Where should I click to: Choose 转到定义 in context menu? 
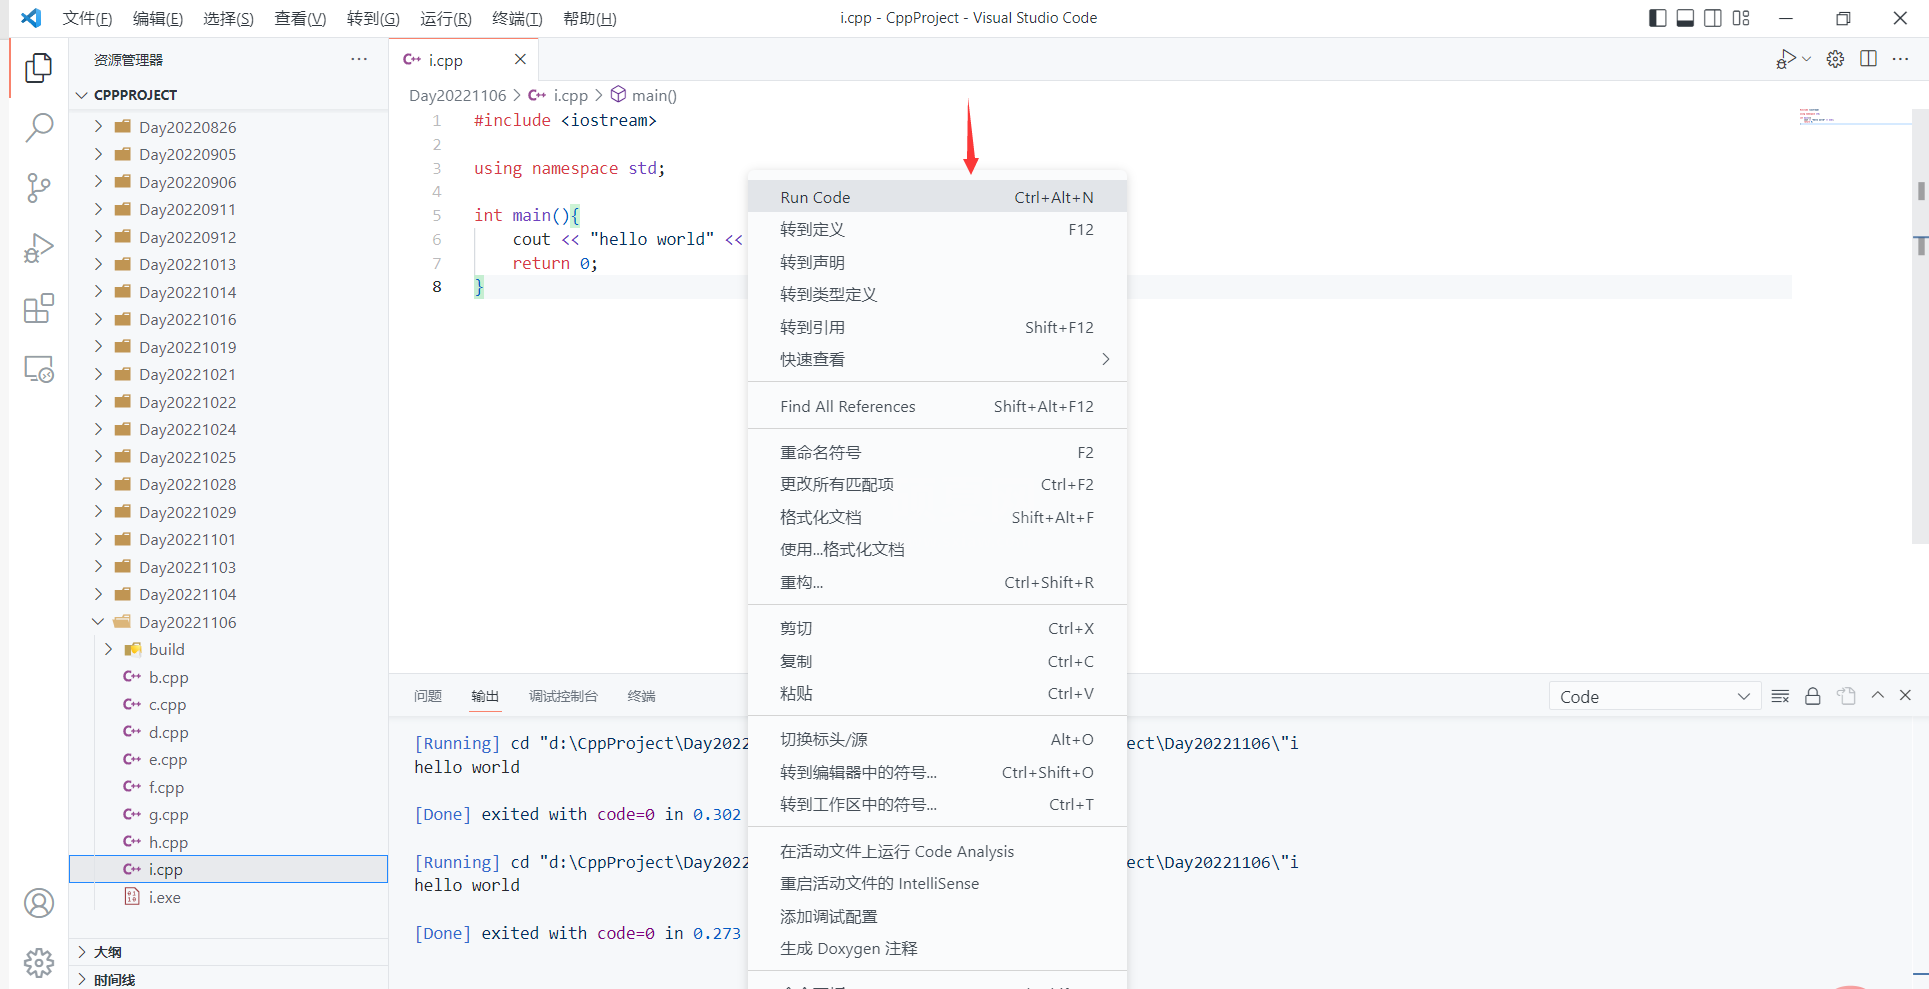coord(937,229)
